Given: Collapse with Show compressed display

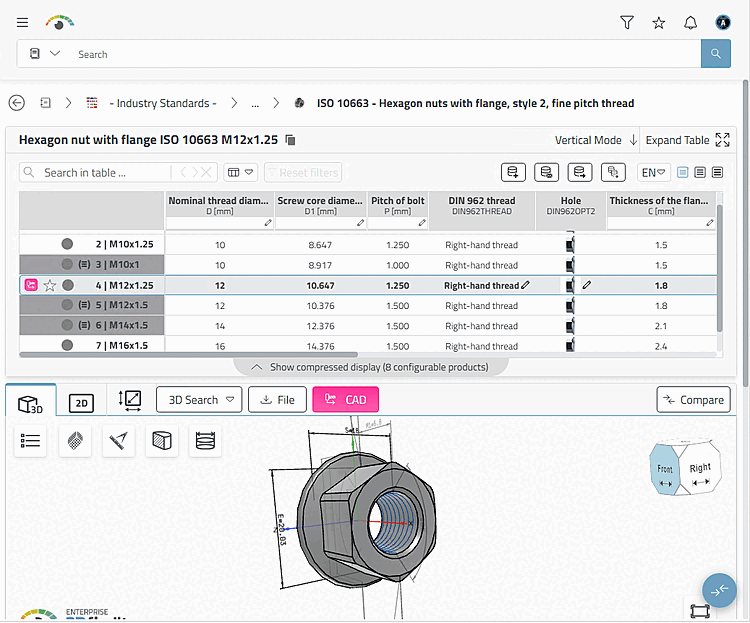Looking at the screenshot, I should point(370,367).
